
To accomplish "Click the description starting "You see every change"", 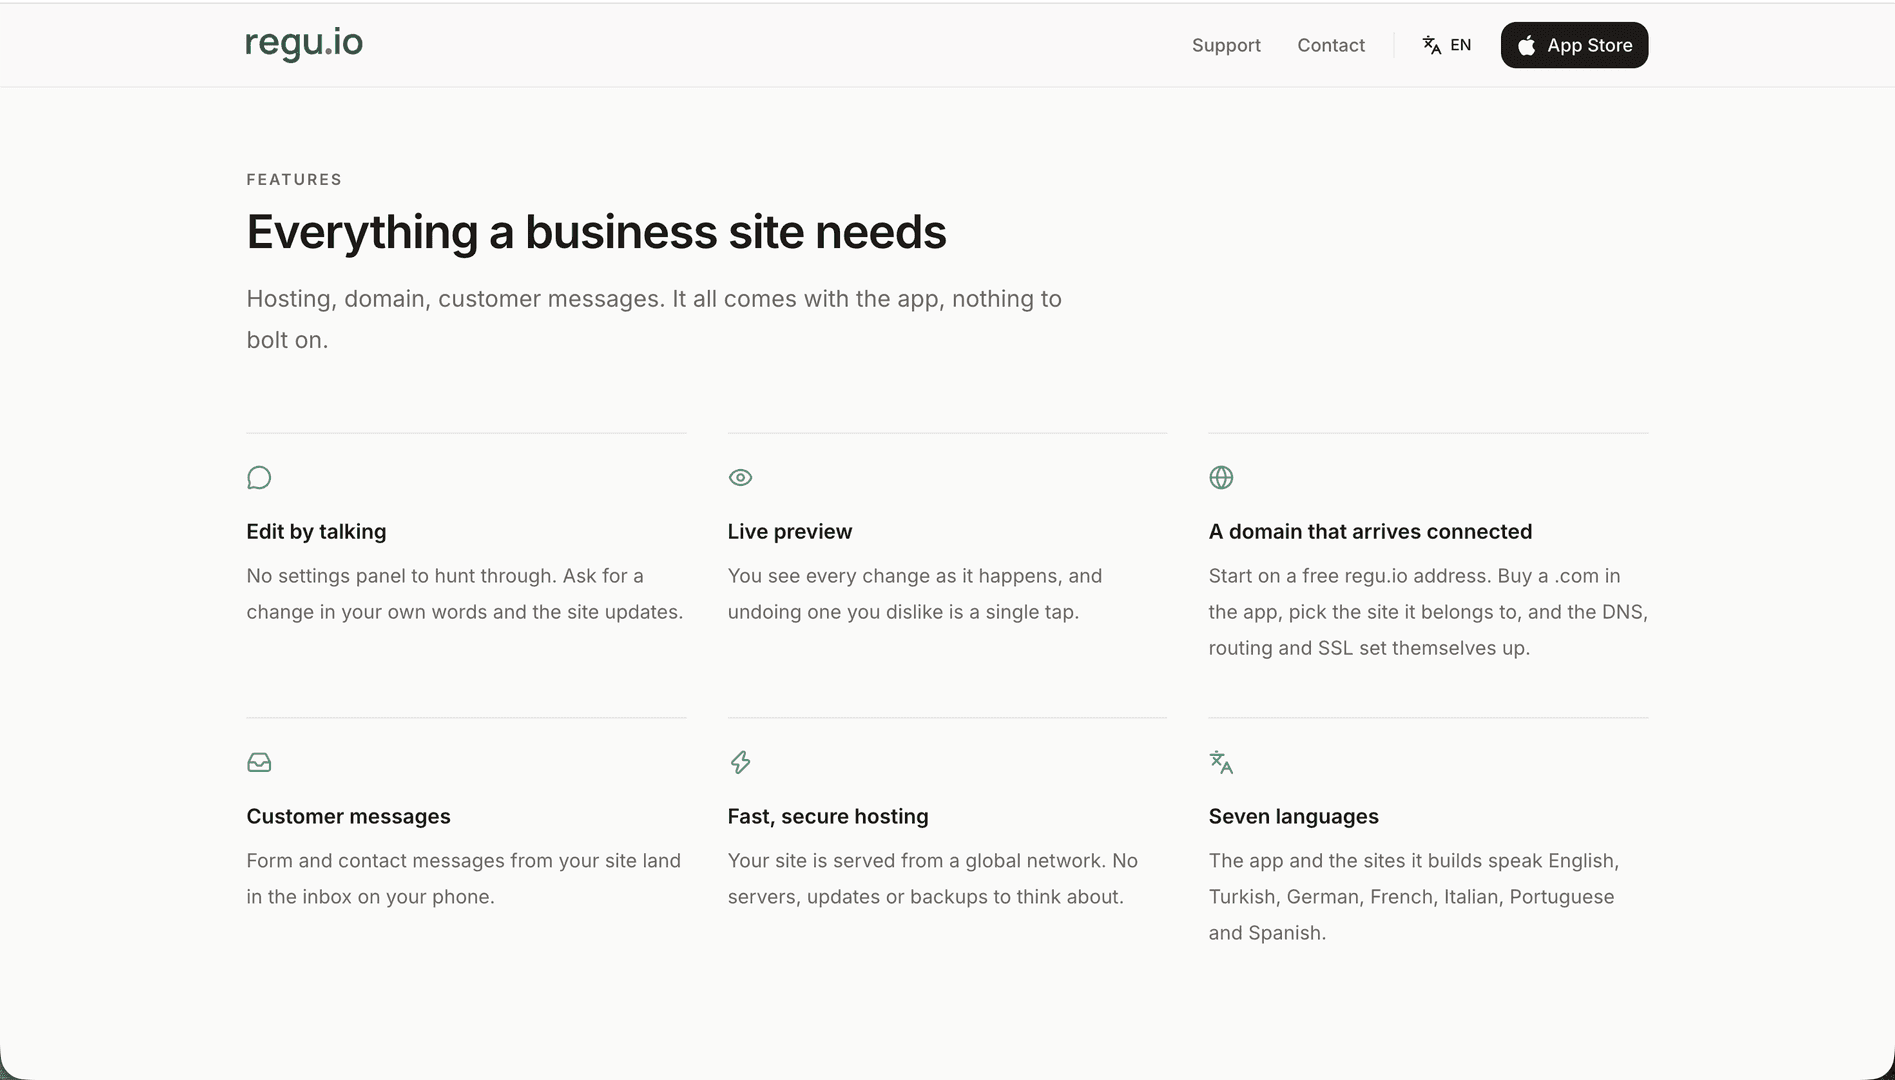I will [x=915, y=594].
